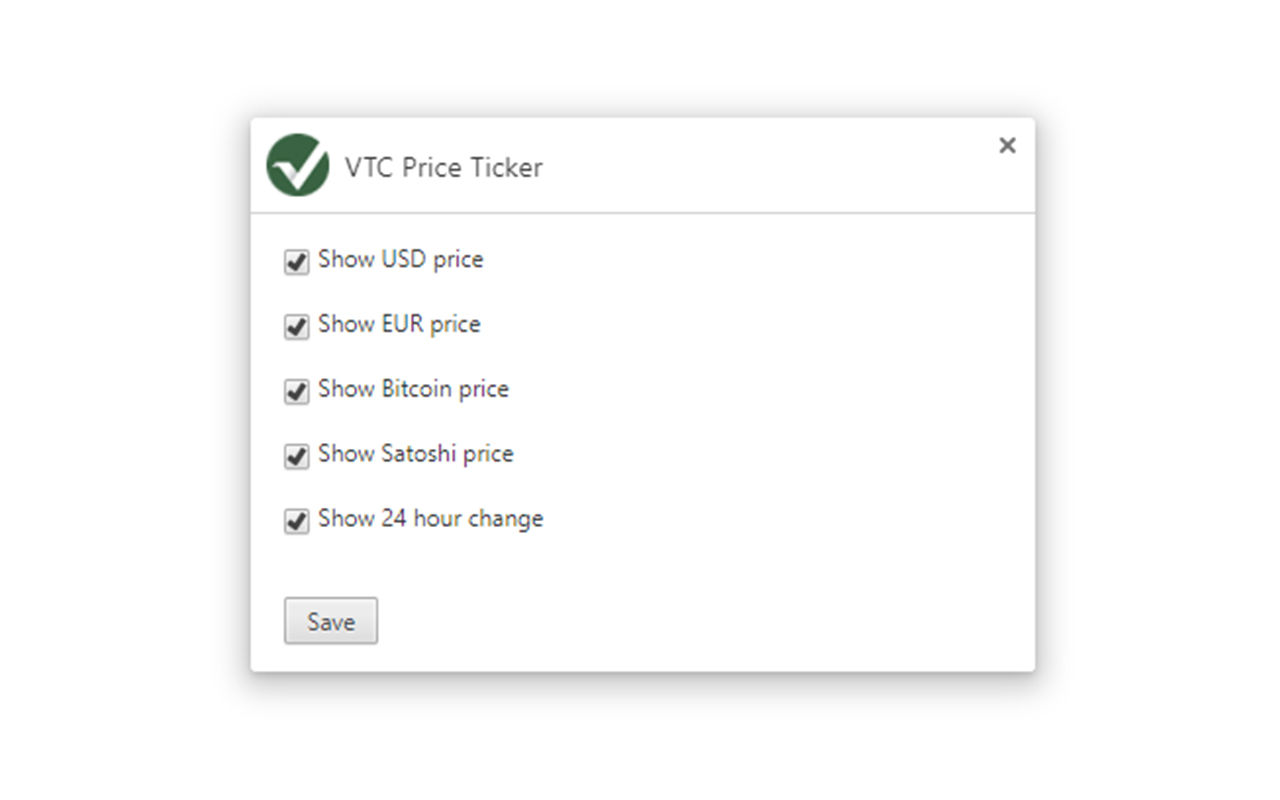
Task: Save the ticker display settings
Action: tap(331, 621)
